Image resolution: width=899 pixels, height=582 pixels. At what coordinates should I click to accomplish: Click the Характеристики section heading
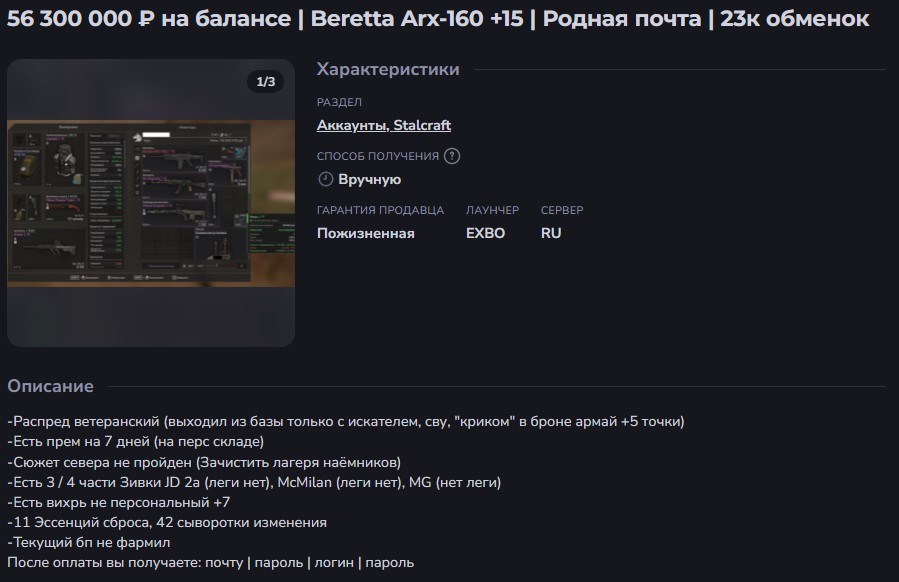tap(388, 69)
